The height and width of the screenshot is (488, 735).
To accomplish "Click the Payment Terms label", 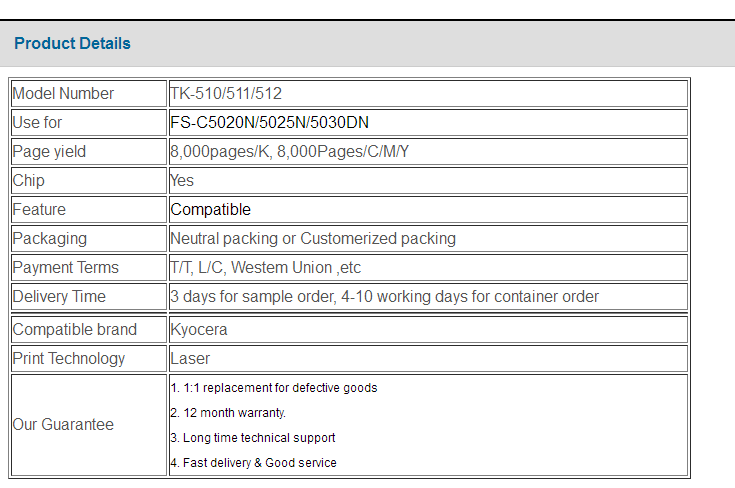I will click(x=66, y=268).
